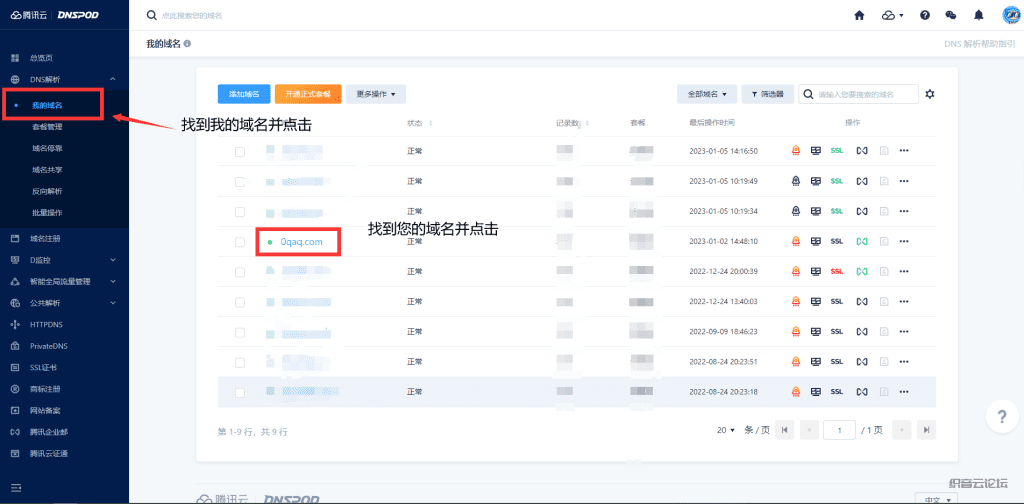Screen dimensions: 1024x504
Task: Click SSL icon in the first domain row
Action: click(837, 151)
